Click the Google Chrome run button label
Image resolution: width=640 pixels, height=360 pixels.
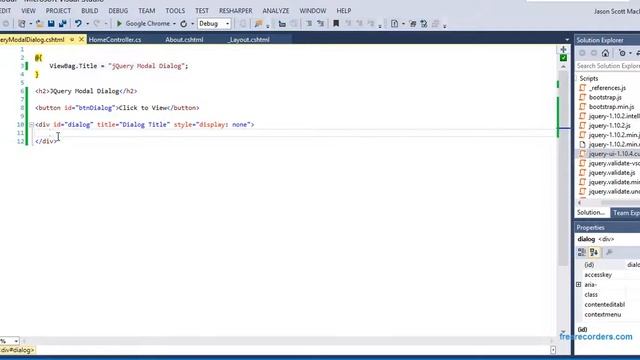(147, 24)
